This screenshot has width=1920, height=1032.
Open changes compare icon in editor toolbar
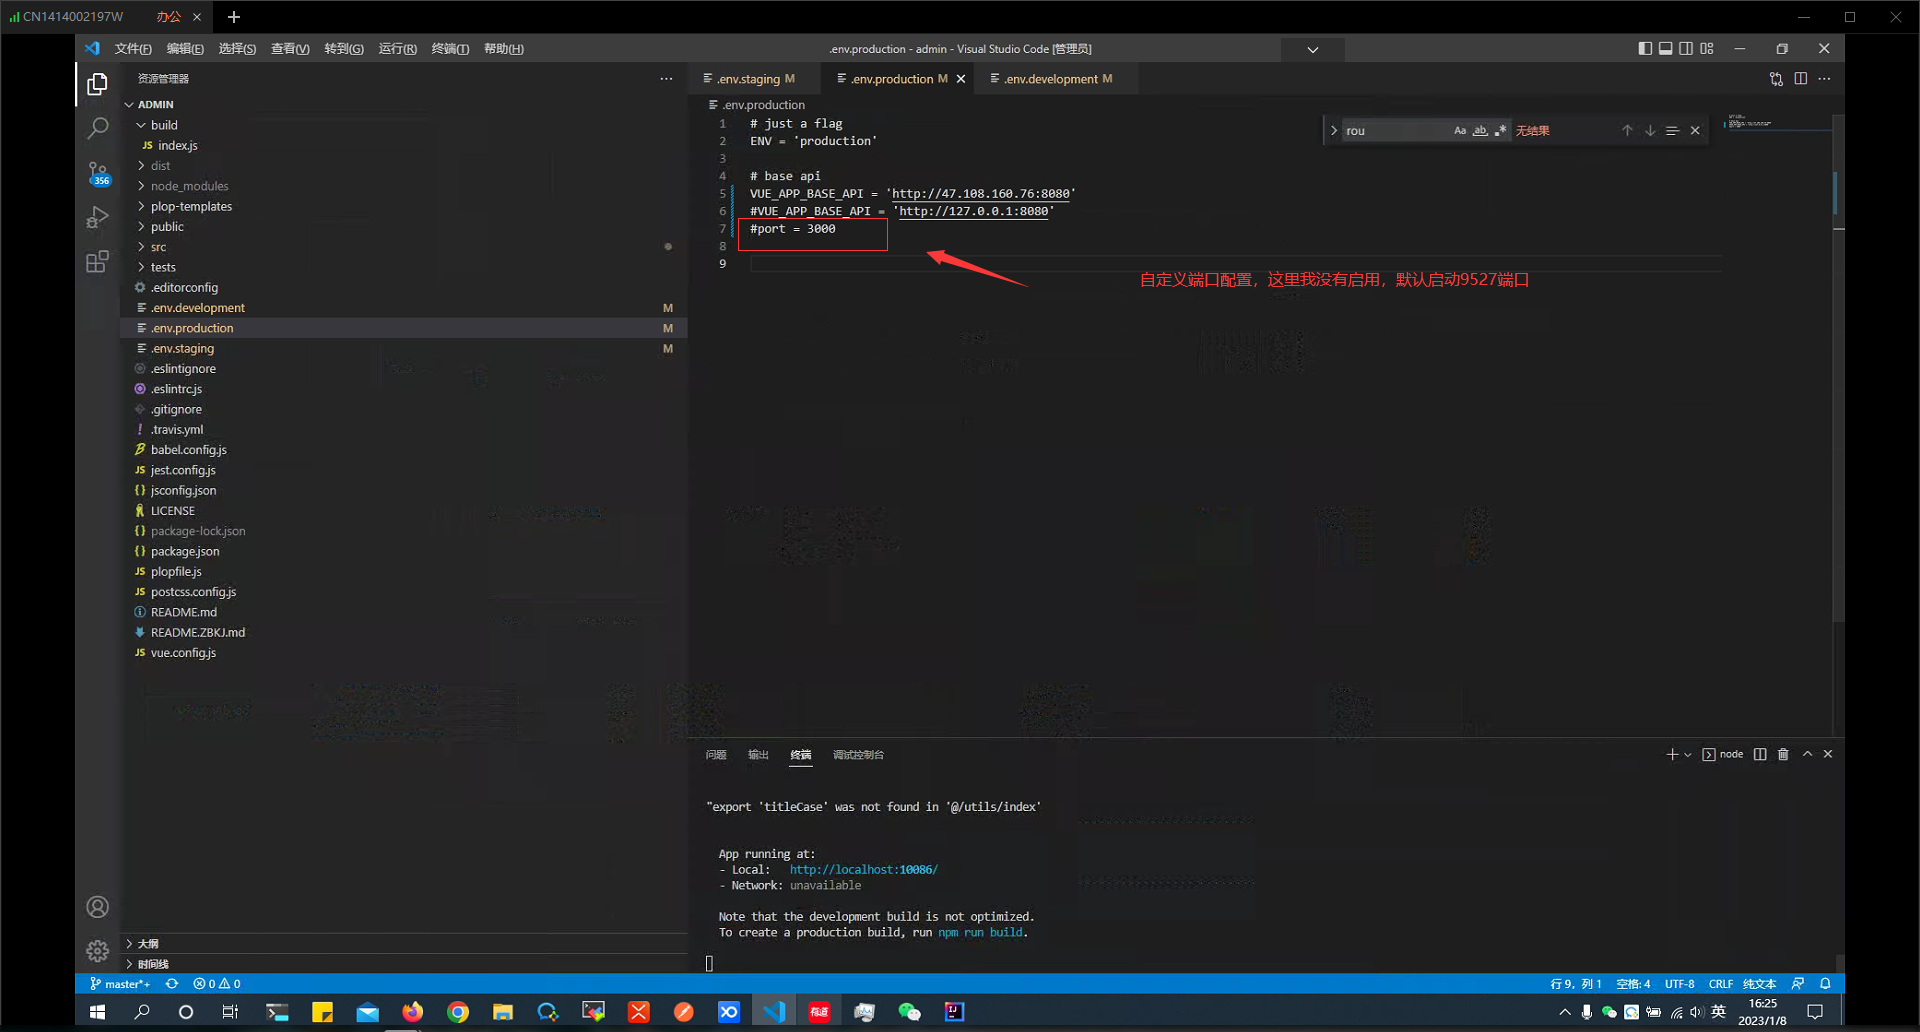pos(1776,79)
